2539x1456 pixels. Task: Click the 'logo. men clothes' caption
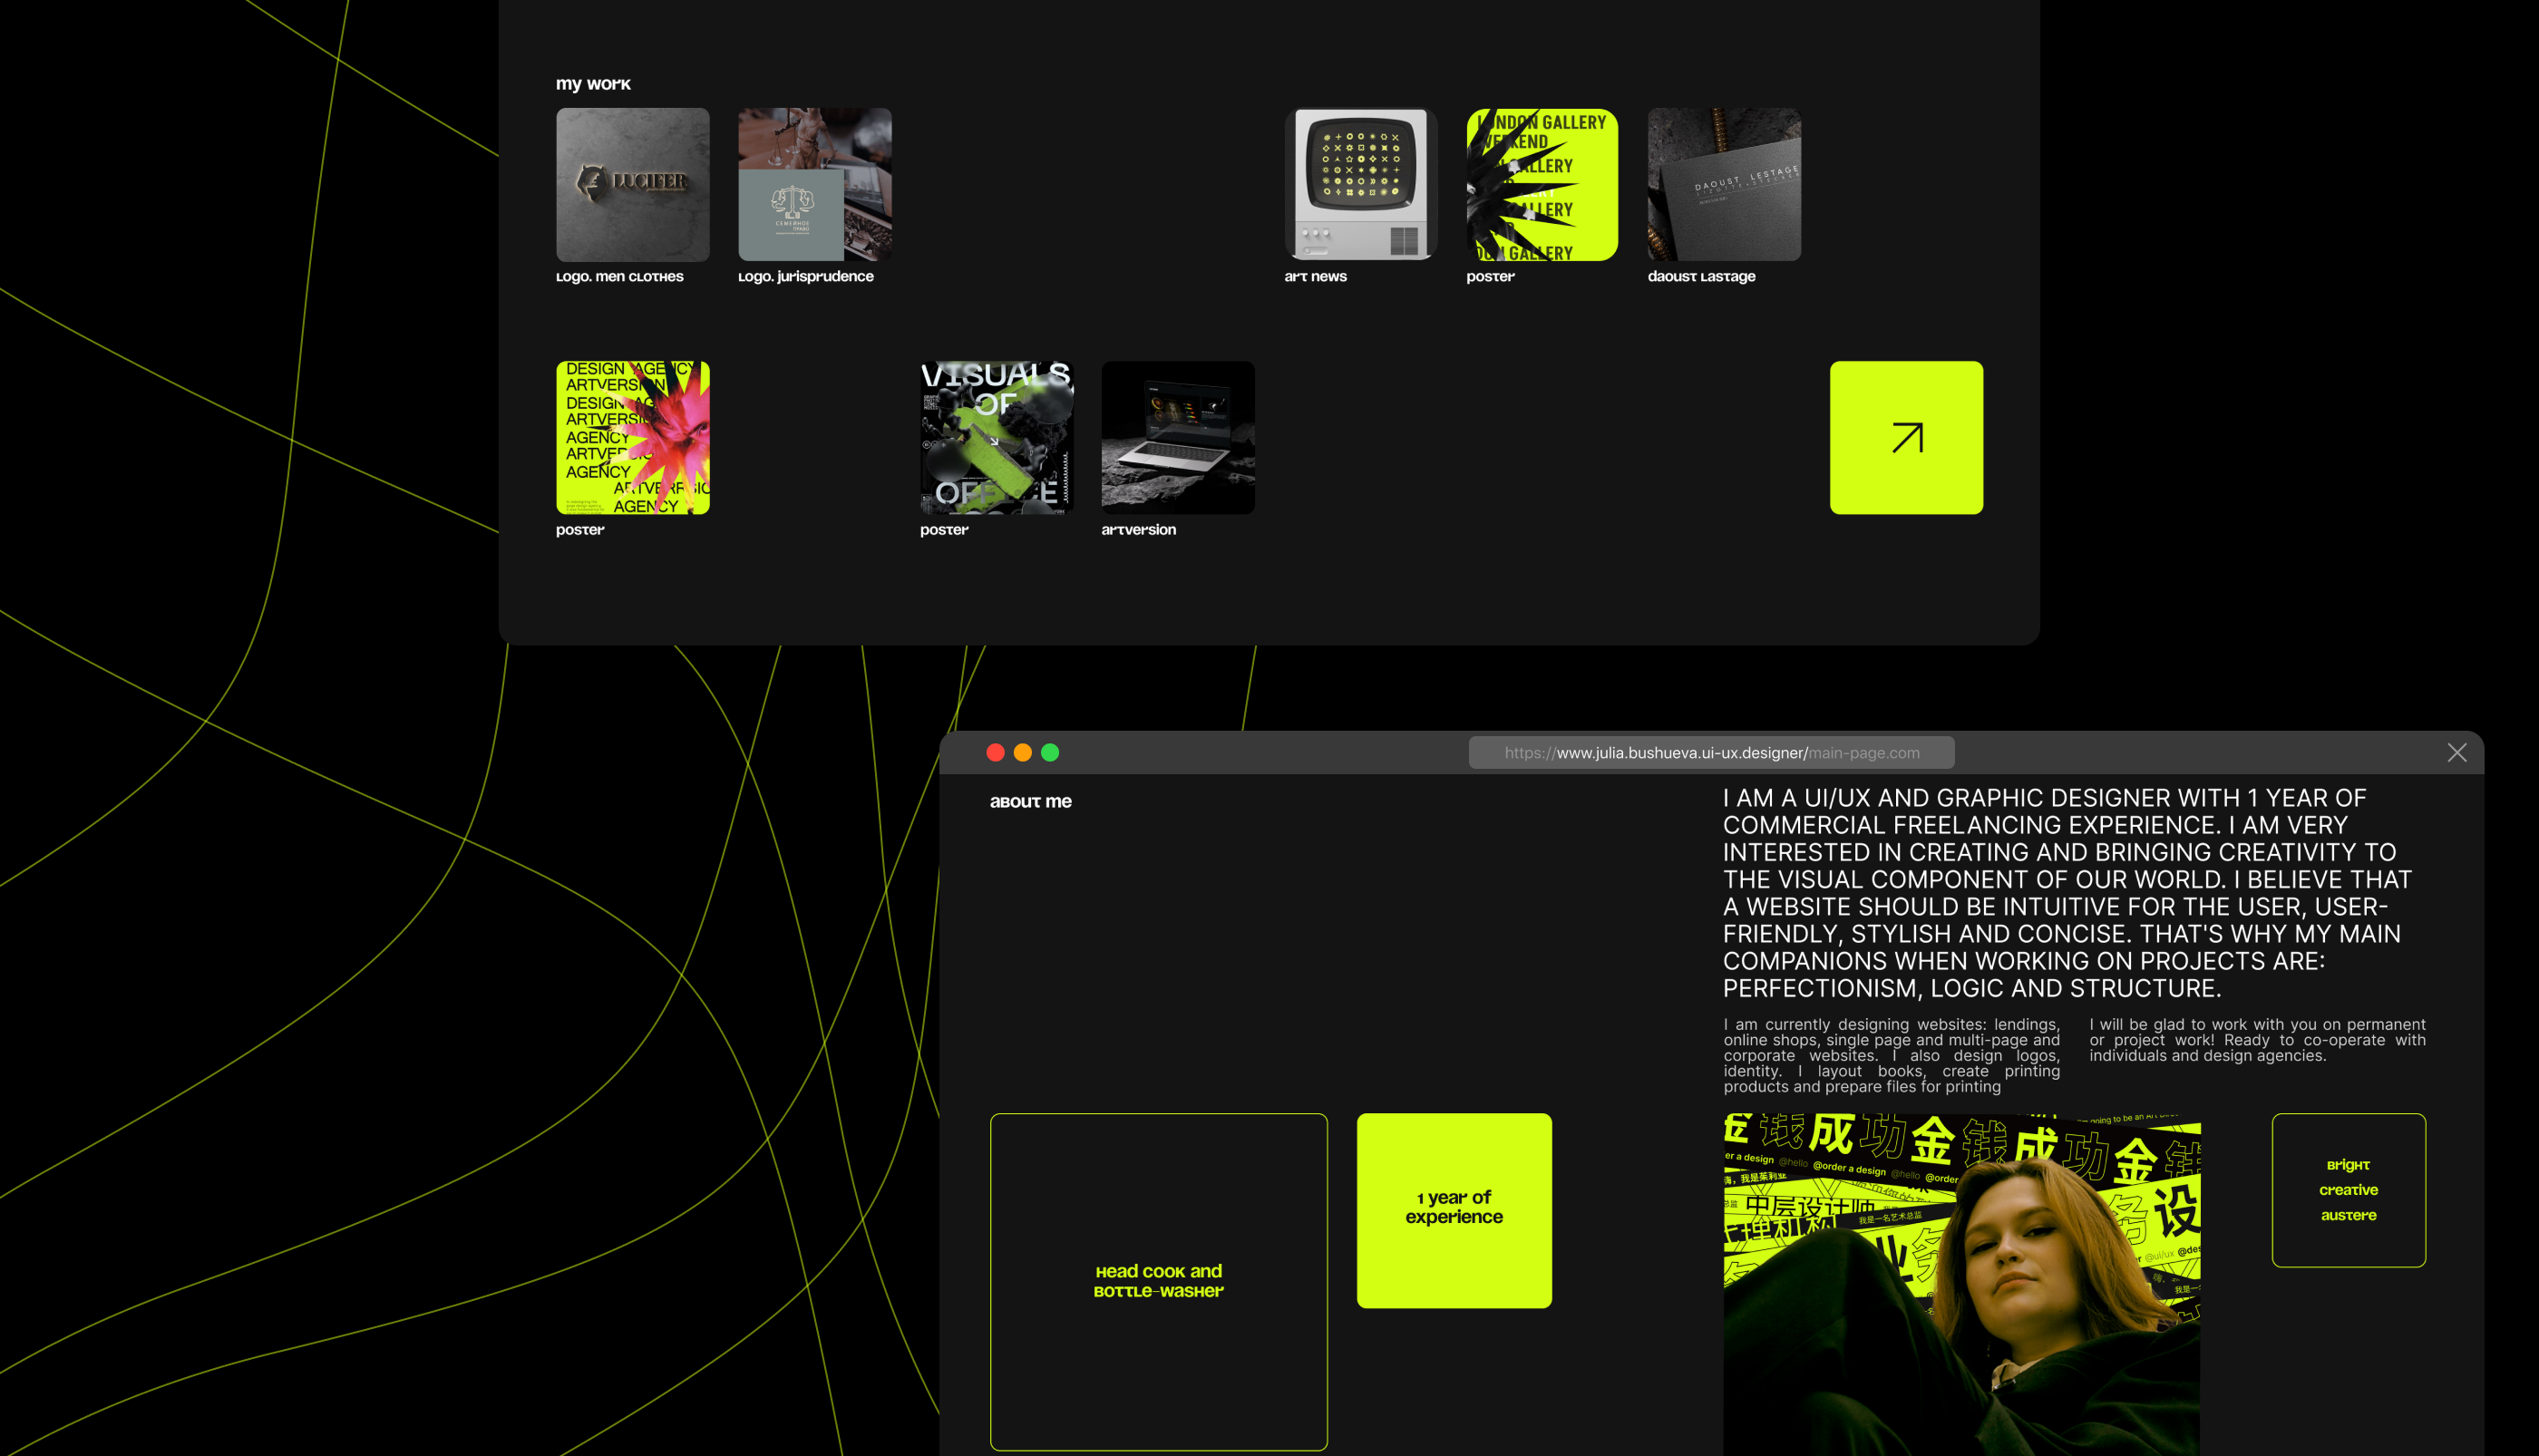click(619, 277)
